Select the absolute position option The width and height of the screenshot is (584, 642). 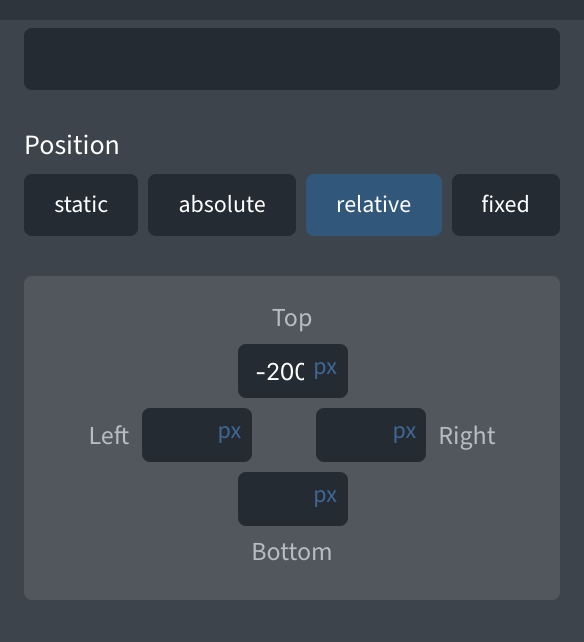(x=222, y=205)
